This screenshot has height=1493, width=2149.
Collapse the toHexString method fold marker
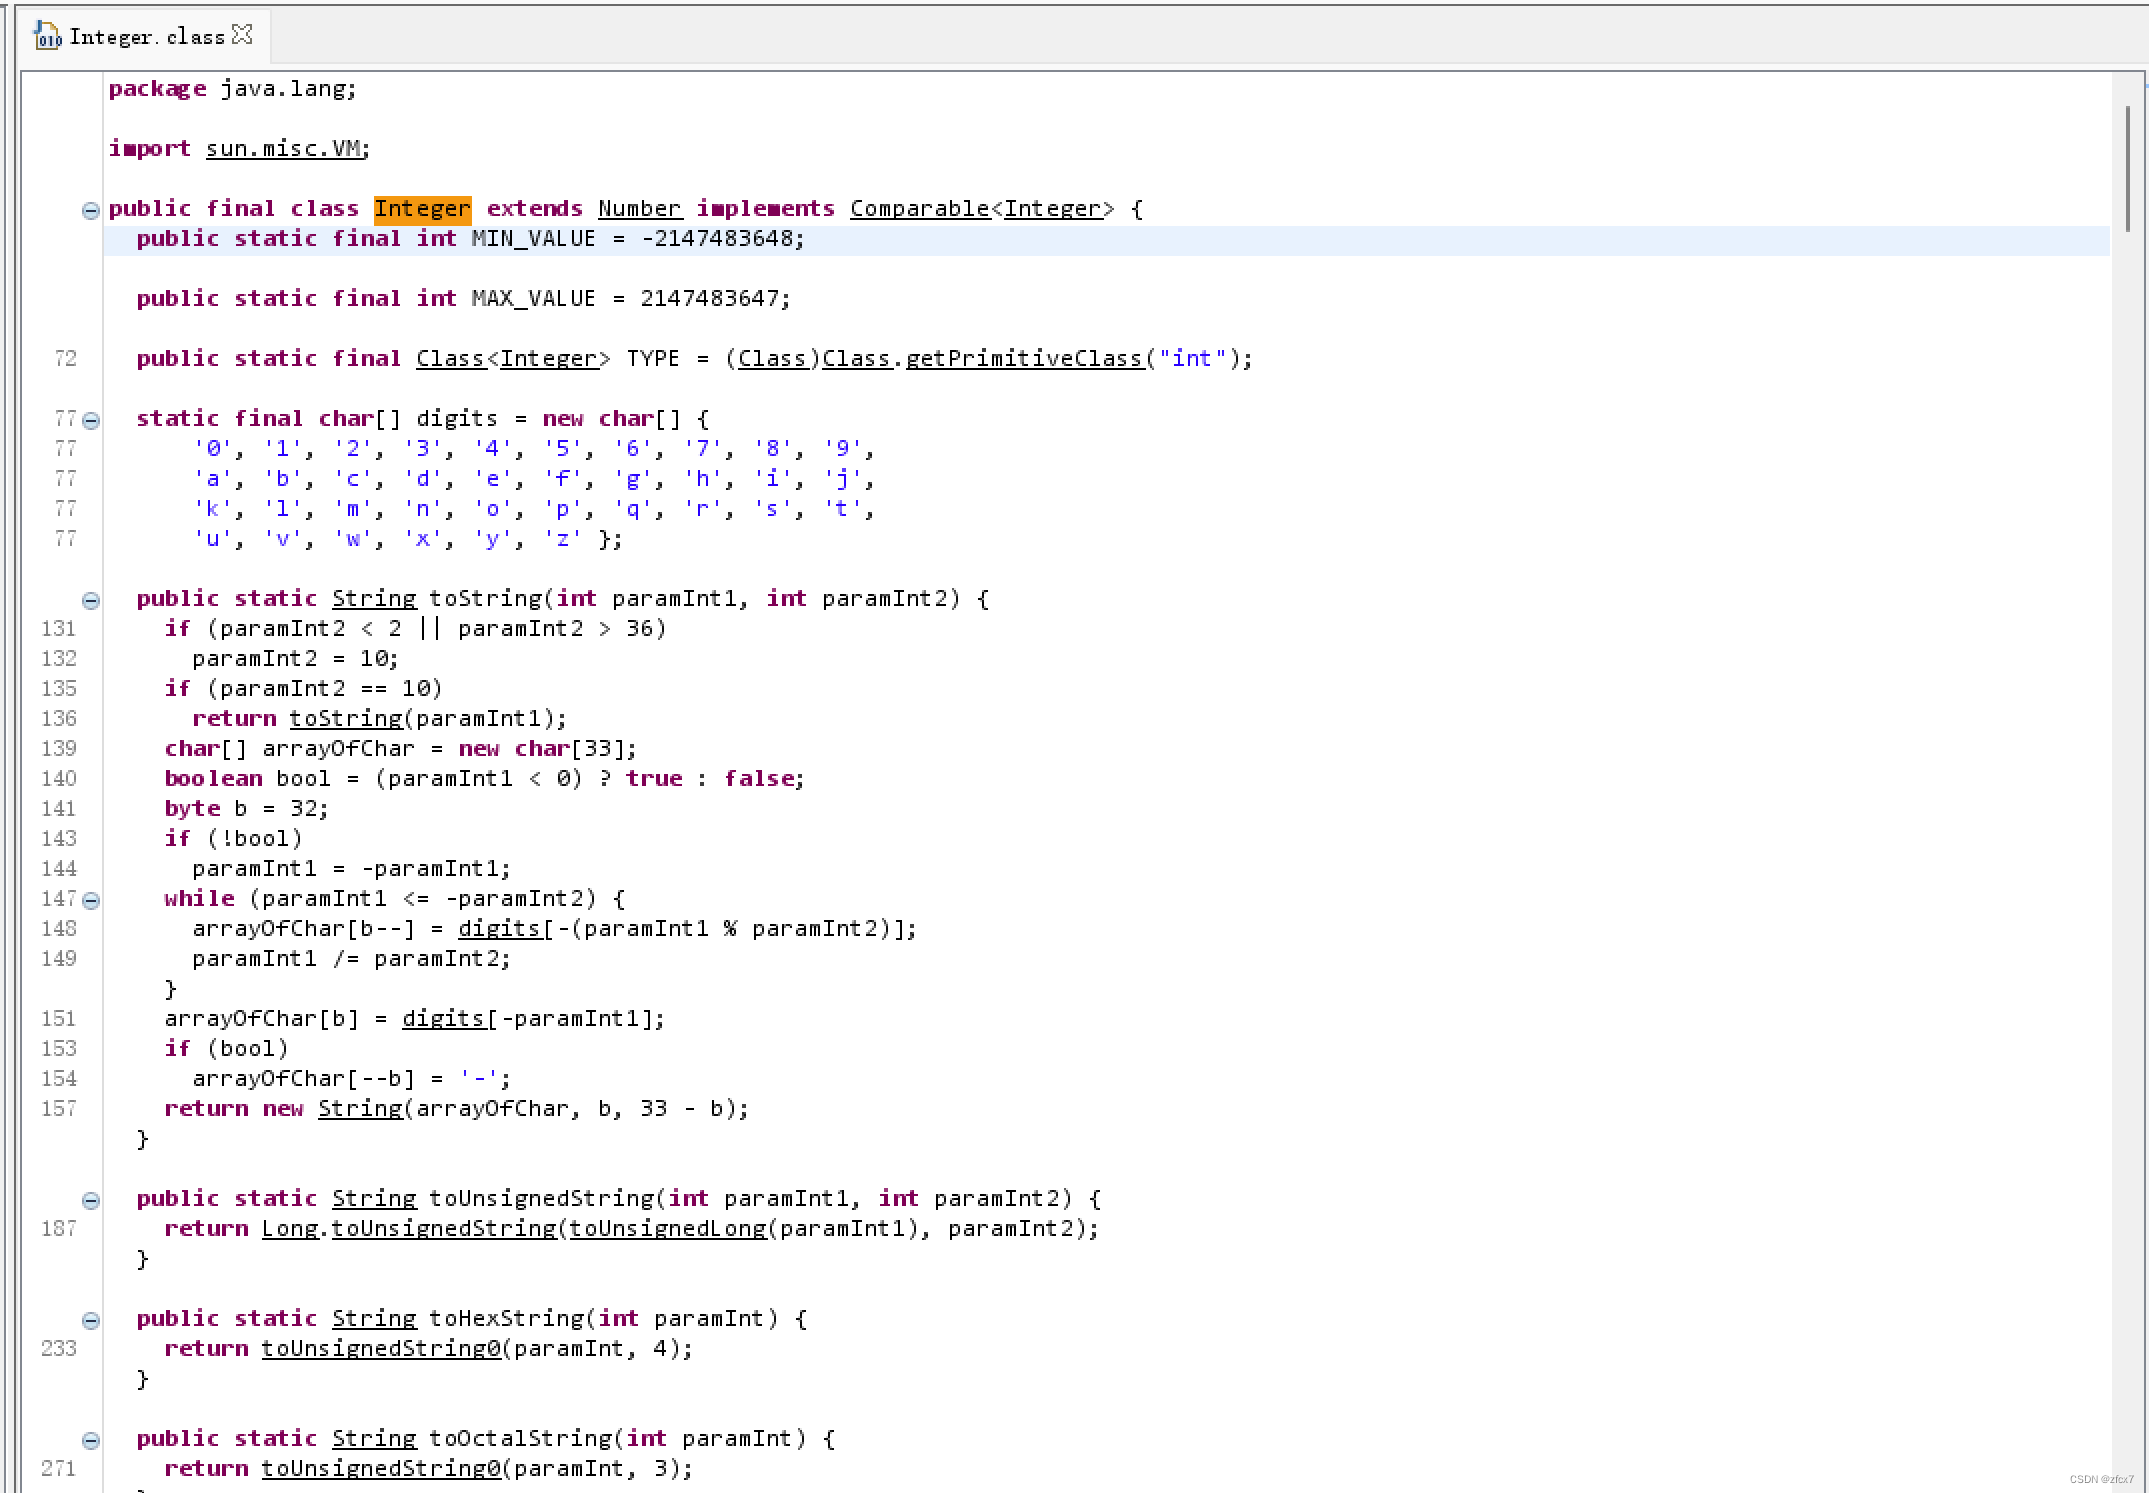(91, 1320)
